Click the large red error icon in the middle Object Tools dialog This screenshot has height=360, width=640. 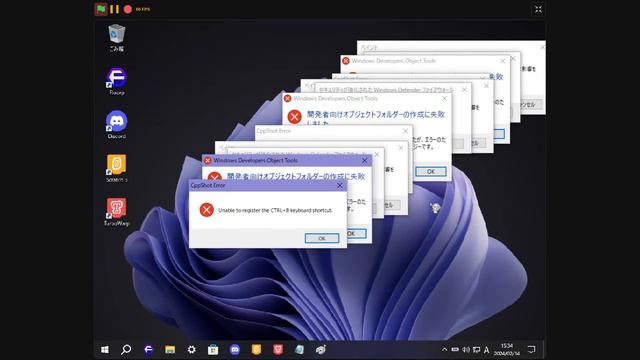(x=294, y=117)
